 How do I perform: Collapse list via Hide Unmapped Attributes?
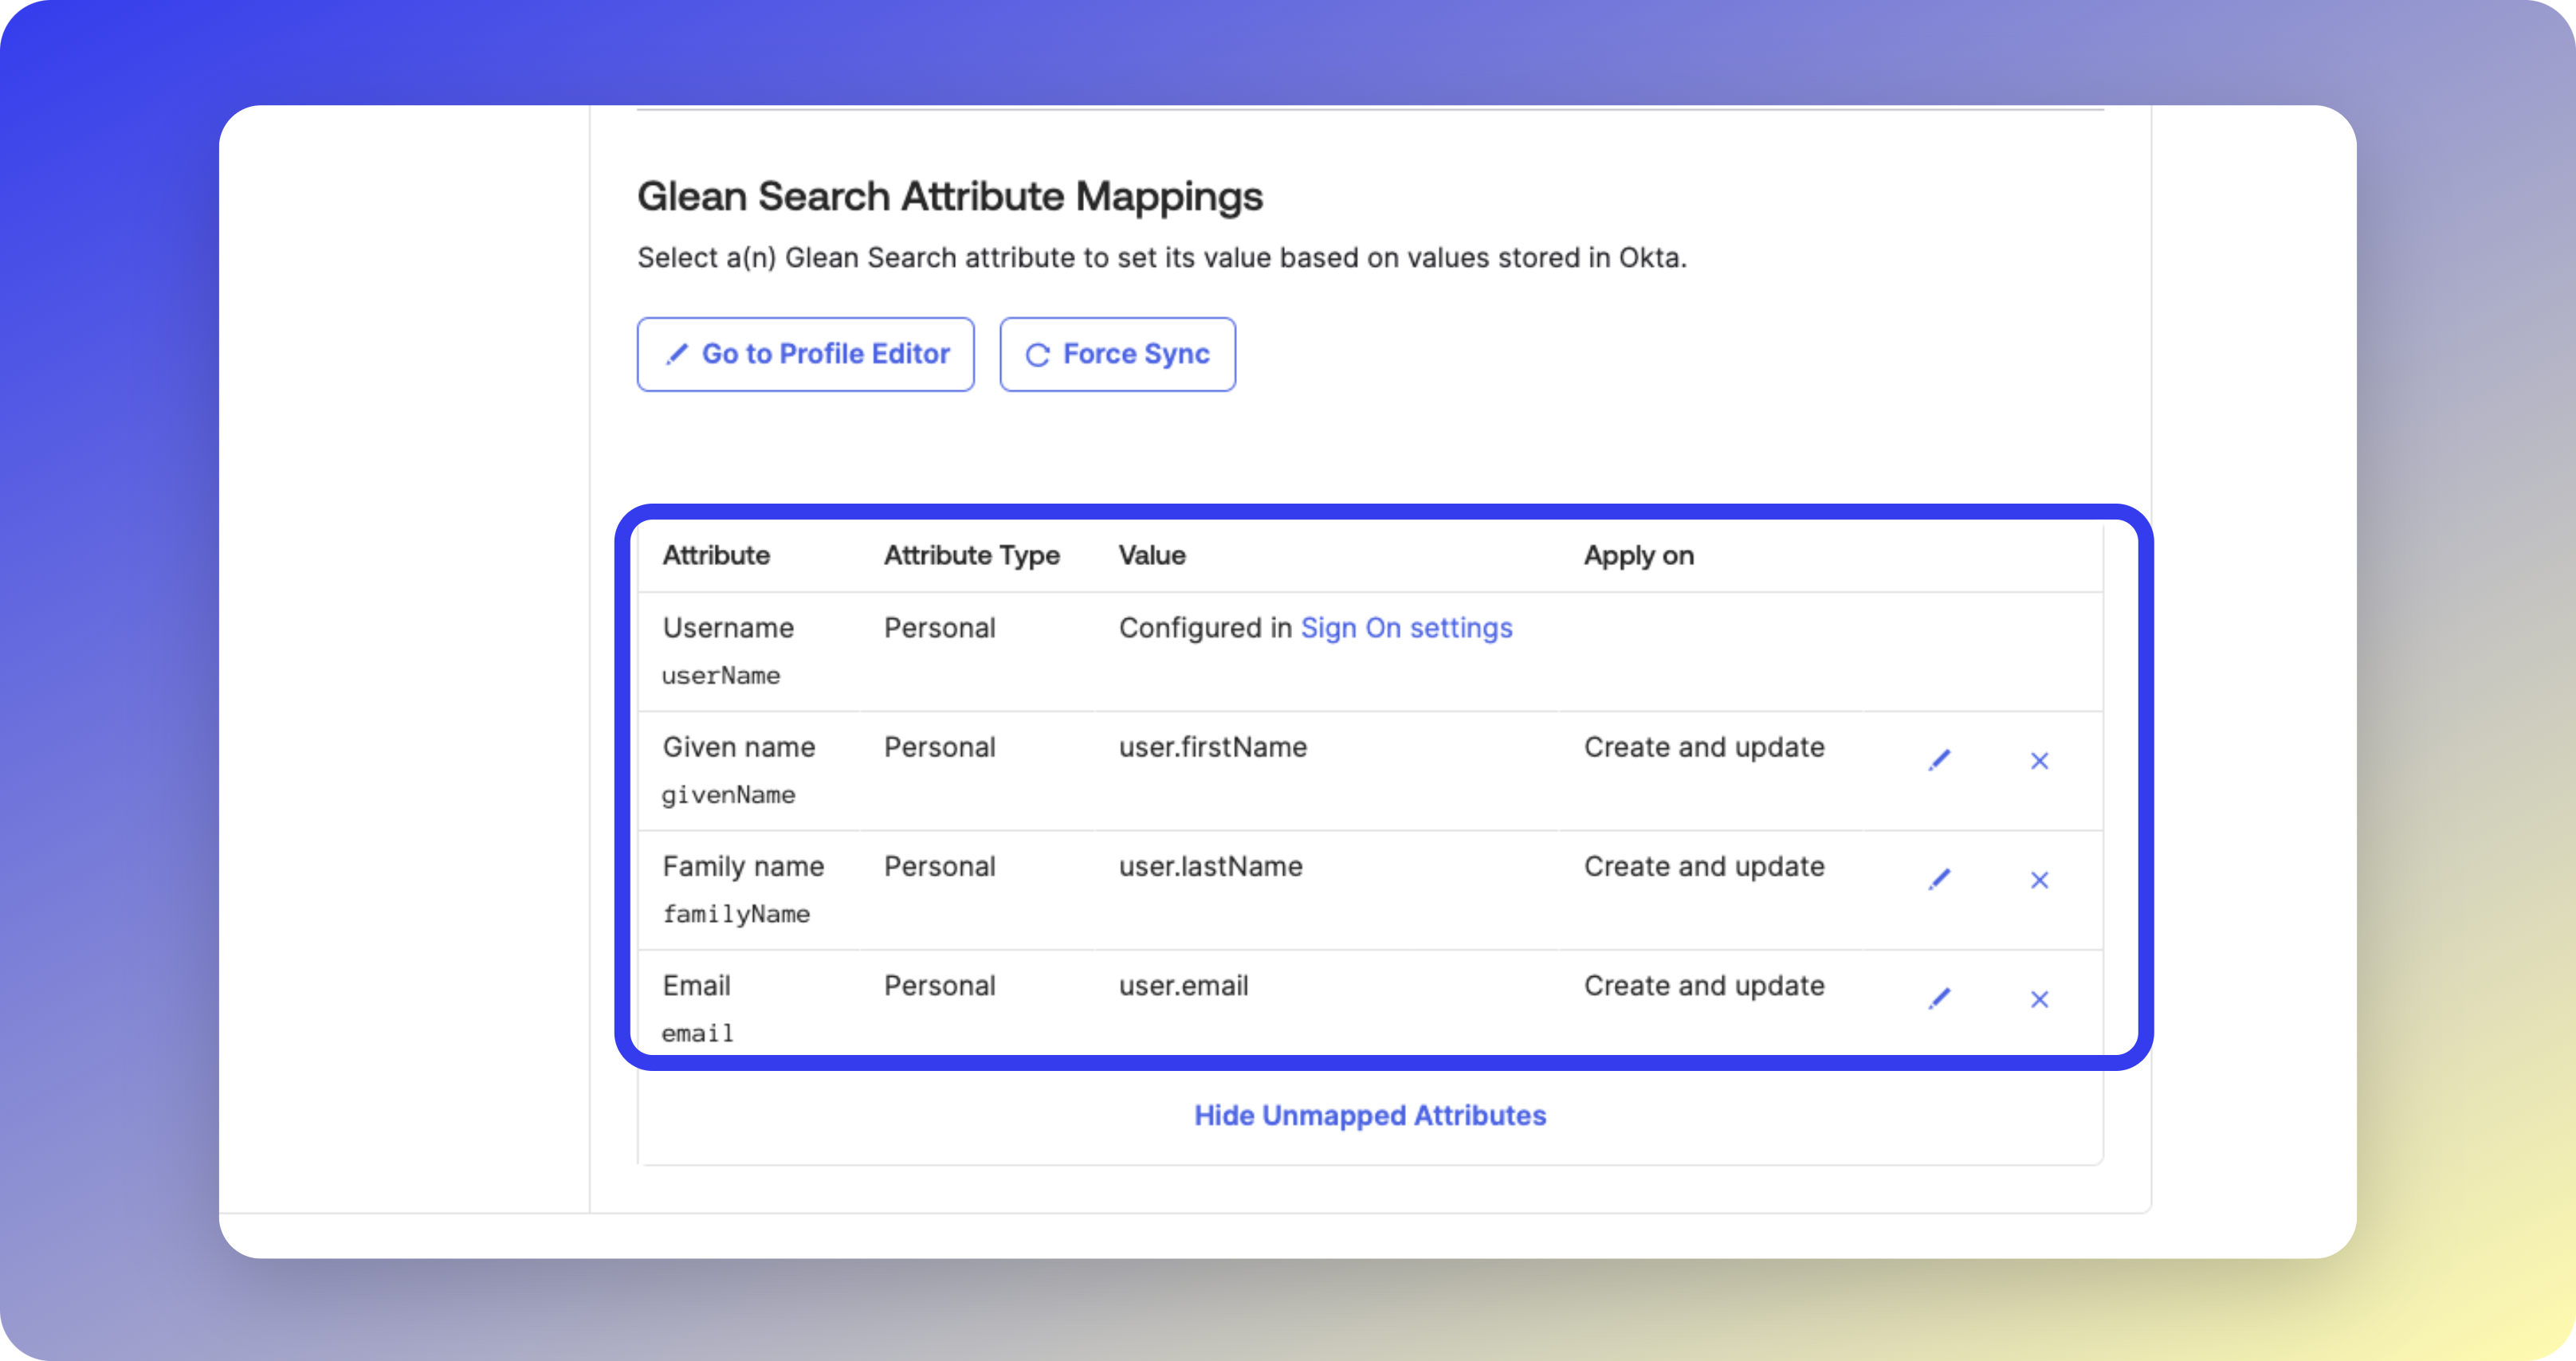click(1369, 1115)
